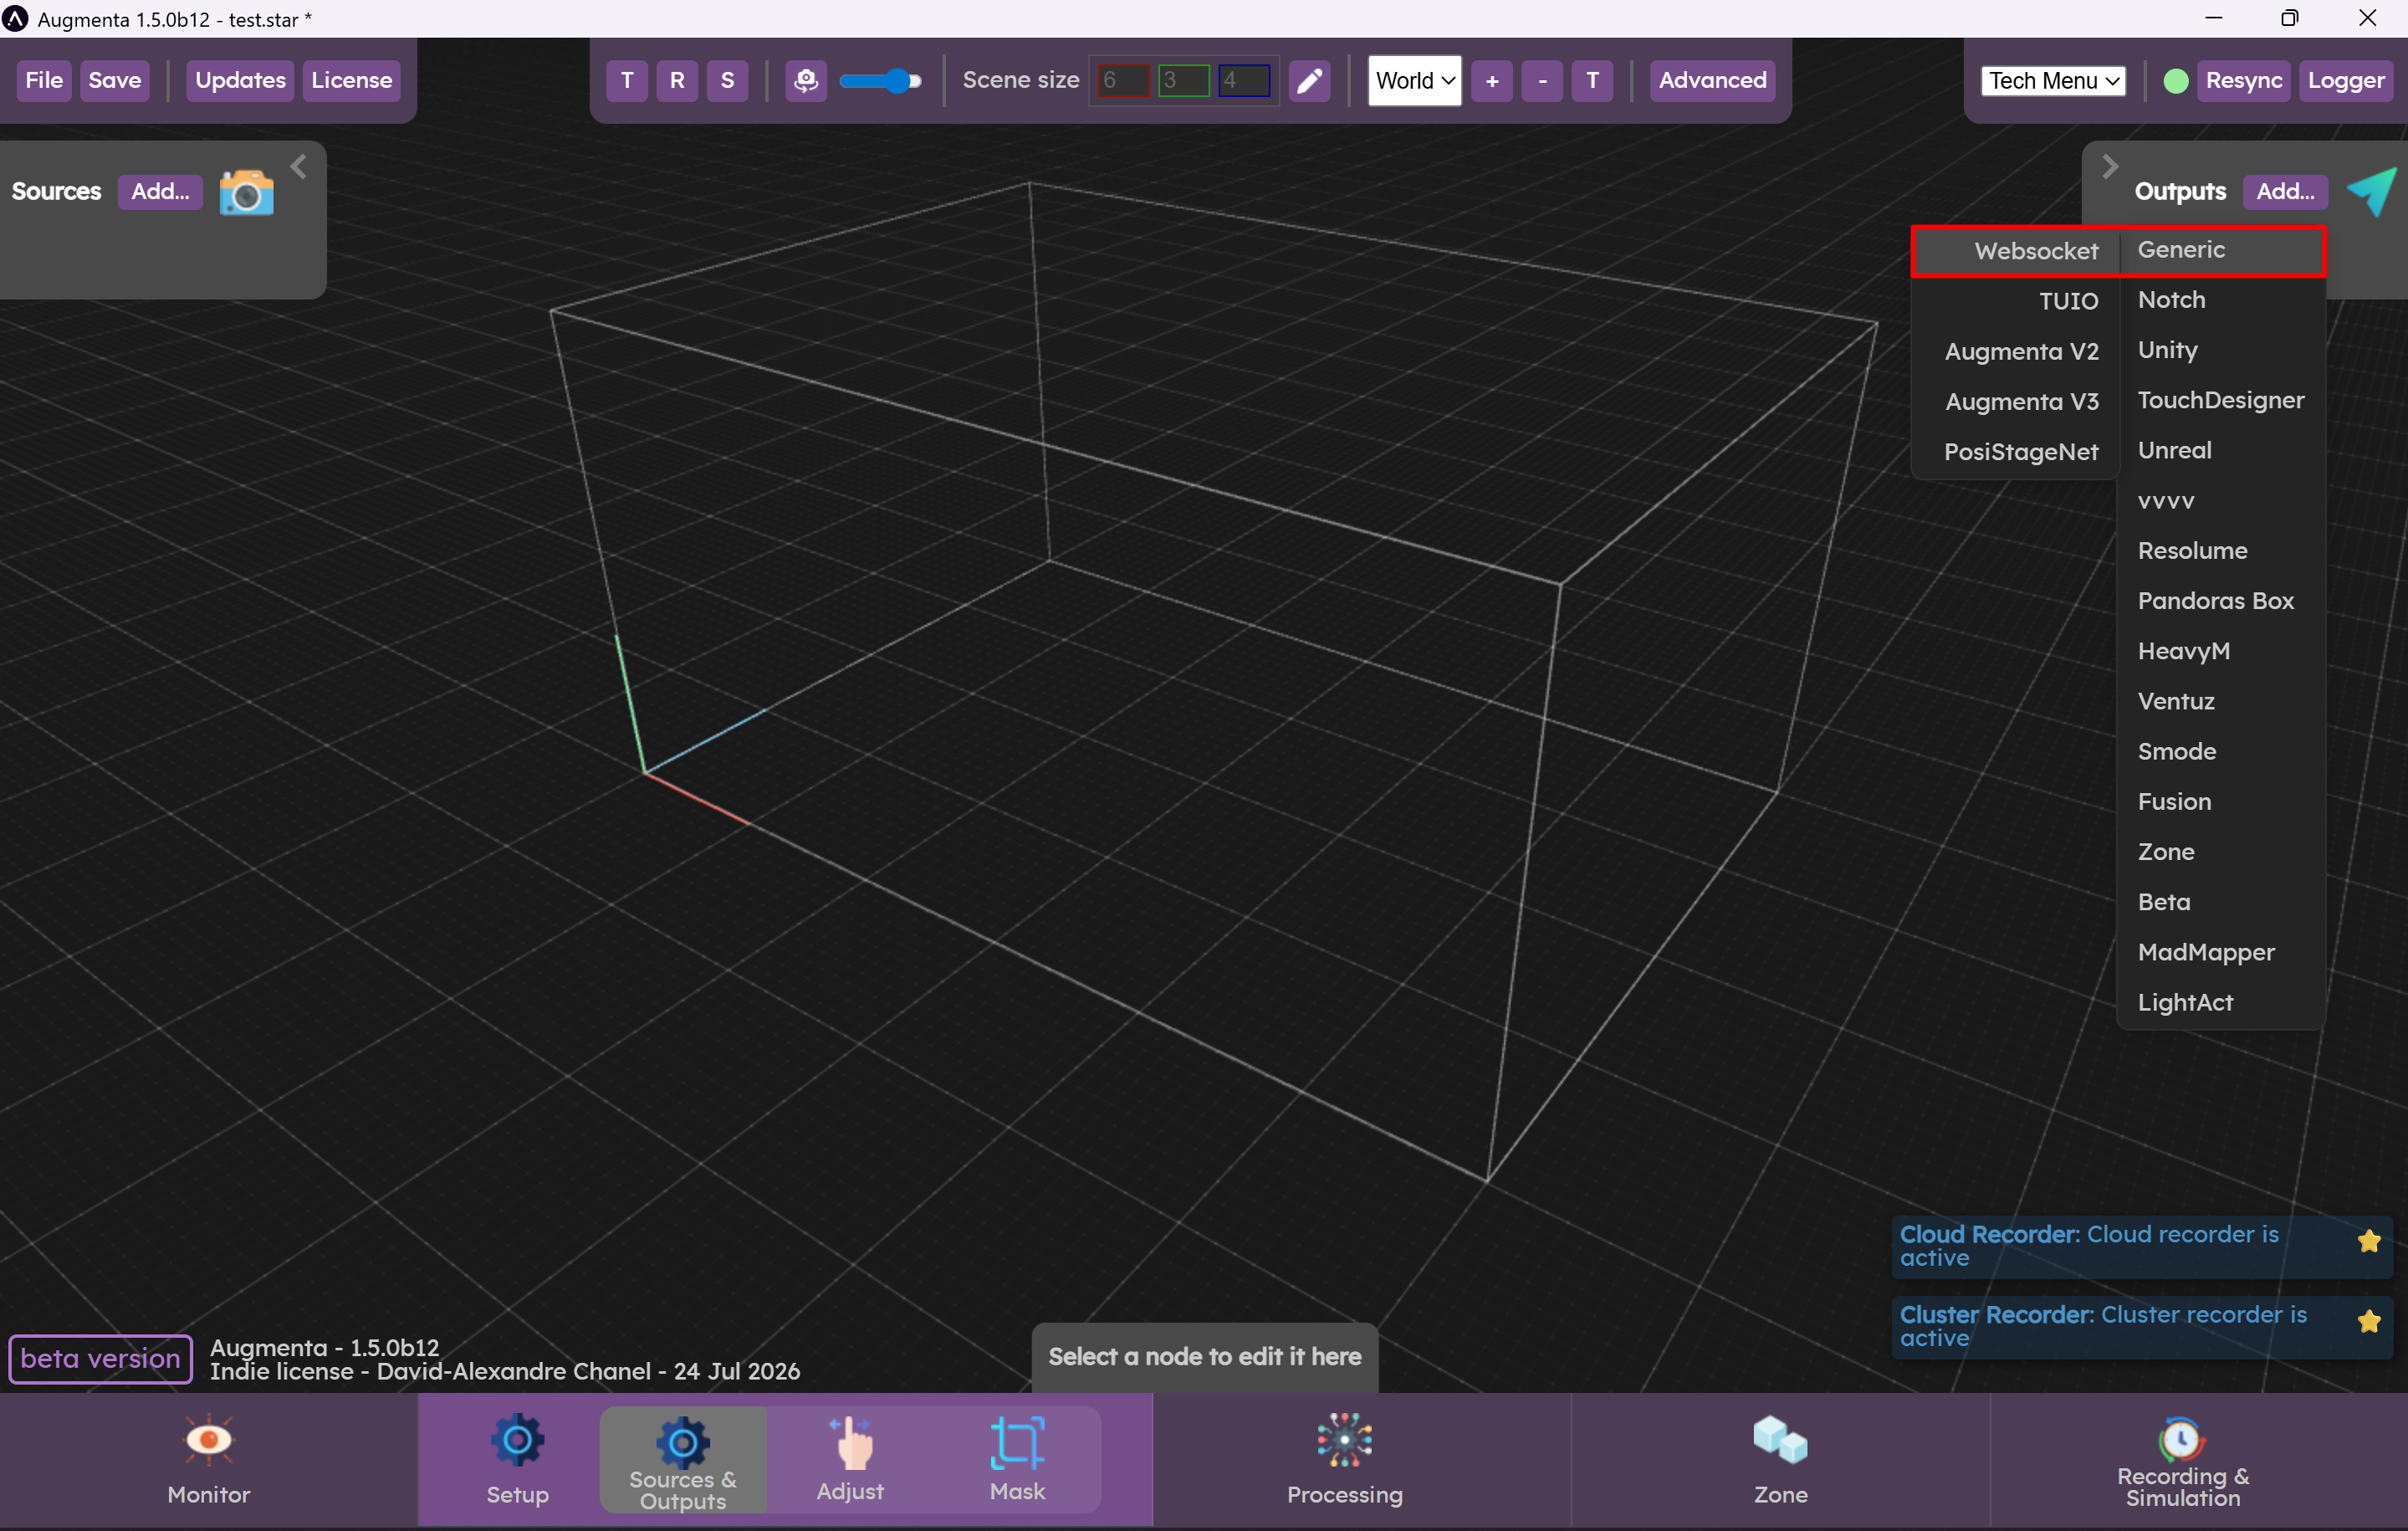The width and height of the screenshot is (2408, 1531).
Task: Click the Advanced button
Action: [1712, 80]
